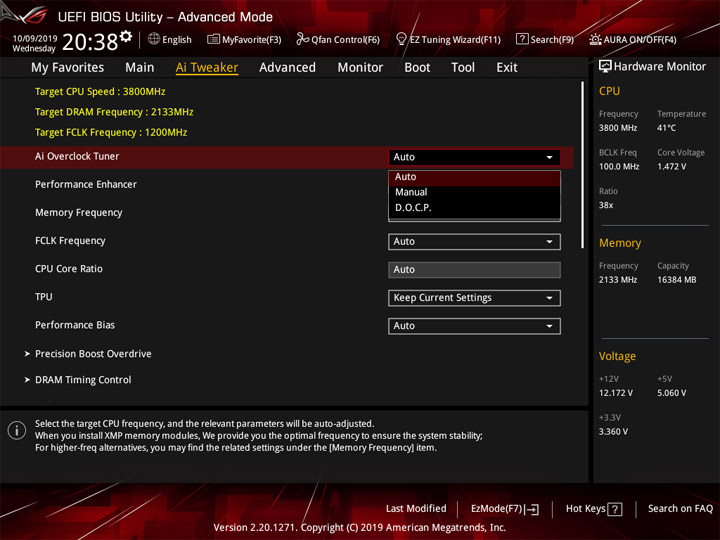The width and height of the screenshot is (720, 540).
Task: Choose Auto in overclock tuner list
Action: [x=474, y=177]
